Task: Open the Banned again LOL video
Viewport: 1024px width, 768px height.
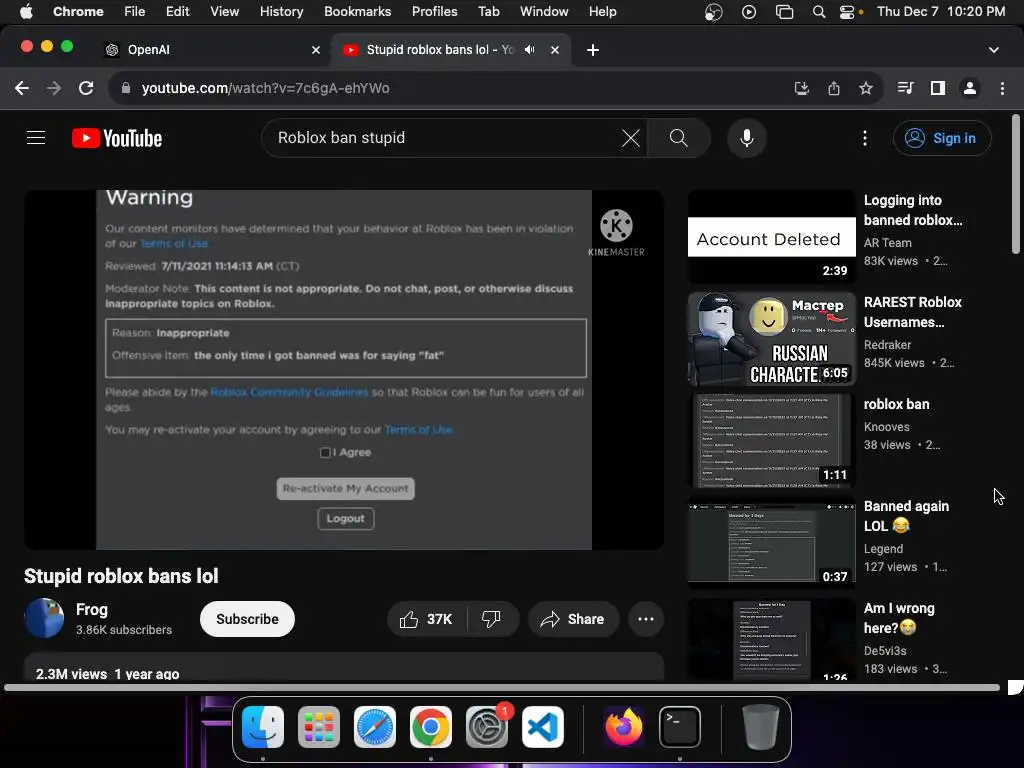Action: pyautogui.click(x=906, y=516)
